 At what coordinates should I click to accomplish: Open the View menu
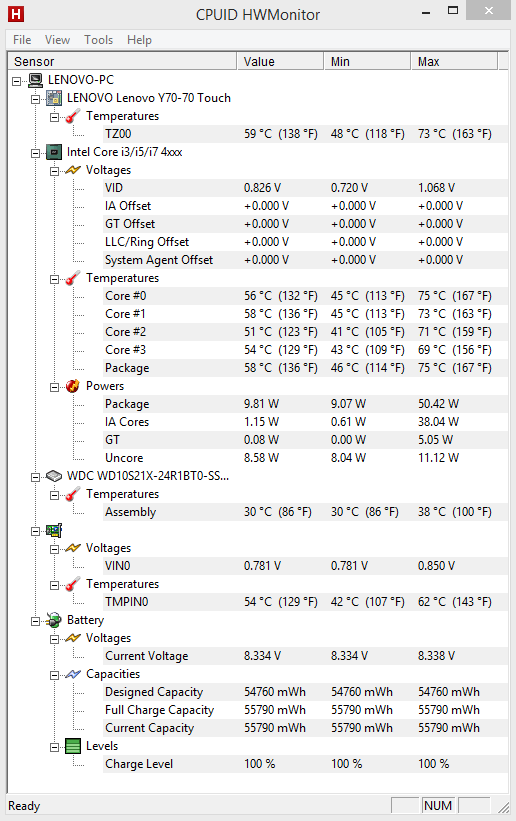(x=57, y=40)
